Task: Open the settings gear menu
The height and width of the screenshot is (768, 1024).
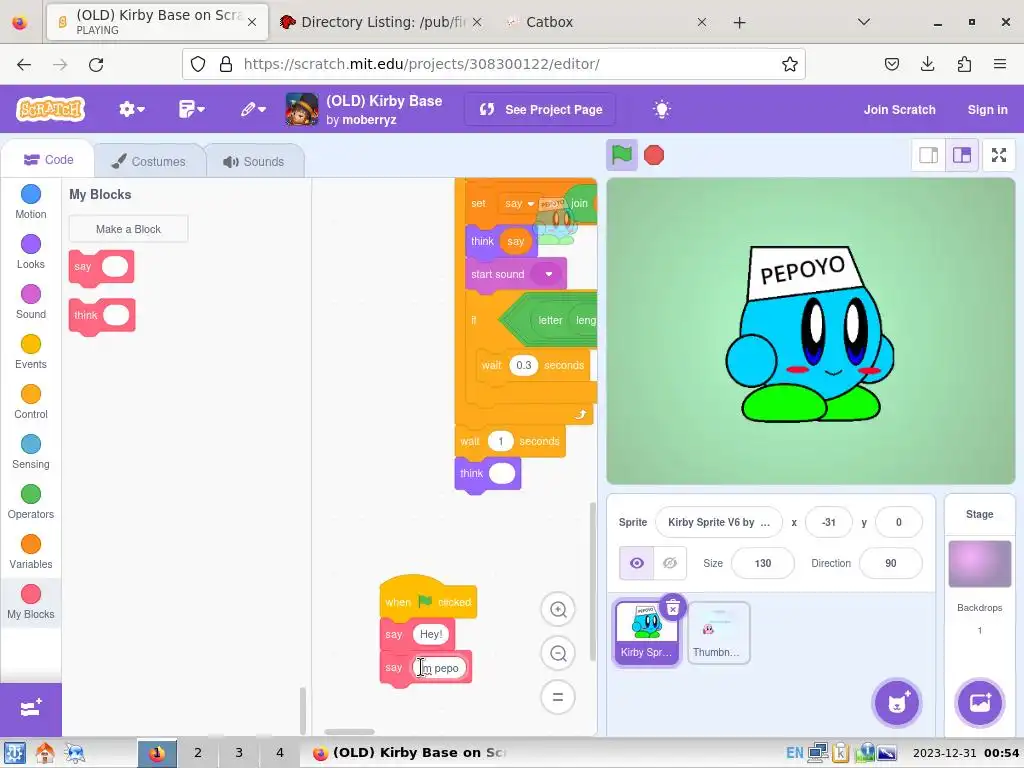Action: (131, 109)
